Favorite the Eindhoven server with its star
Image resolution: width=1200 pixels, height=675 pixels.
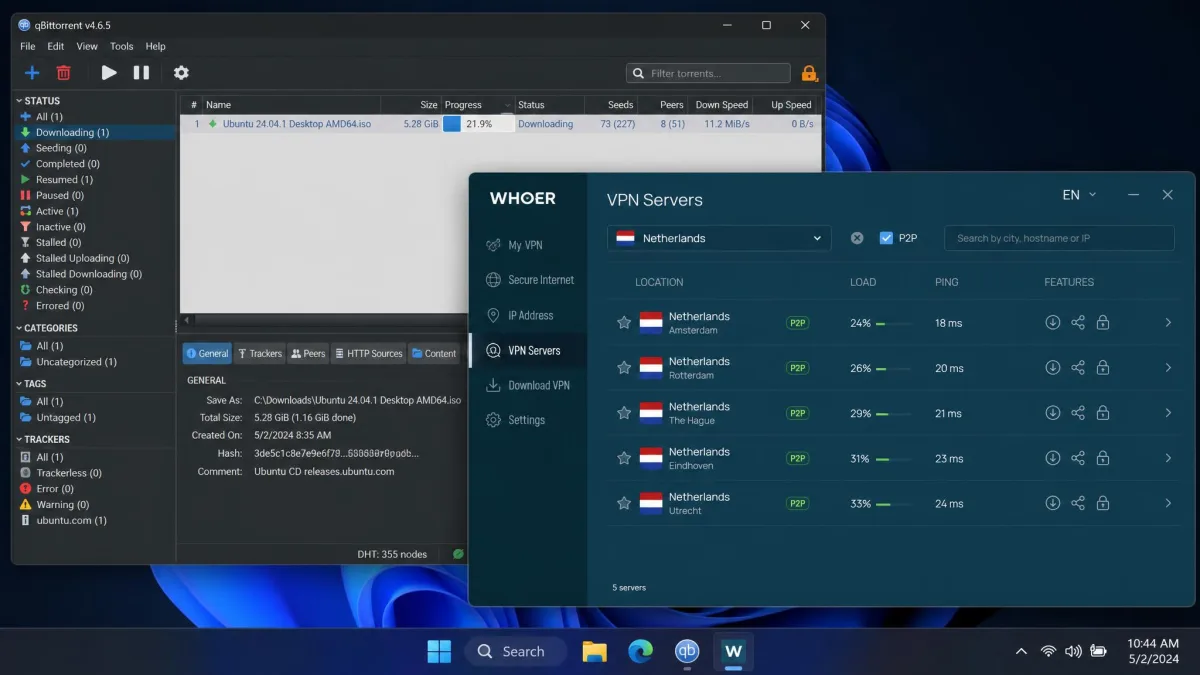(624, 458)
